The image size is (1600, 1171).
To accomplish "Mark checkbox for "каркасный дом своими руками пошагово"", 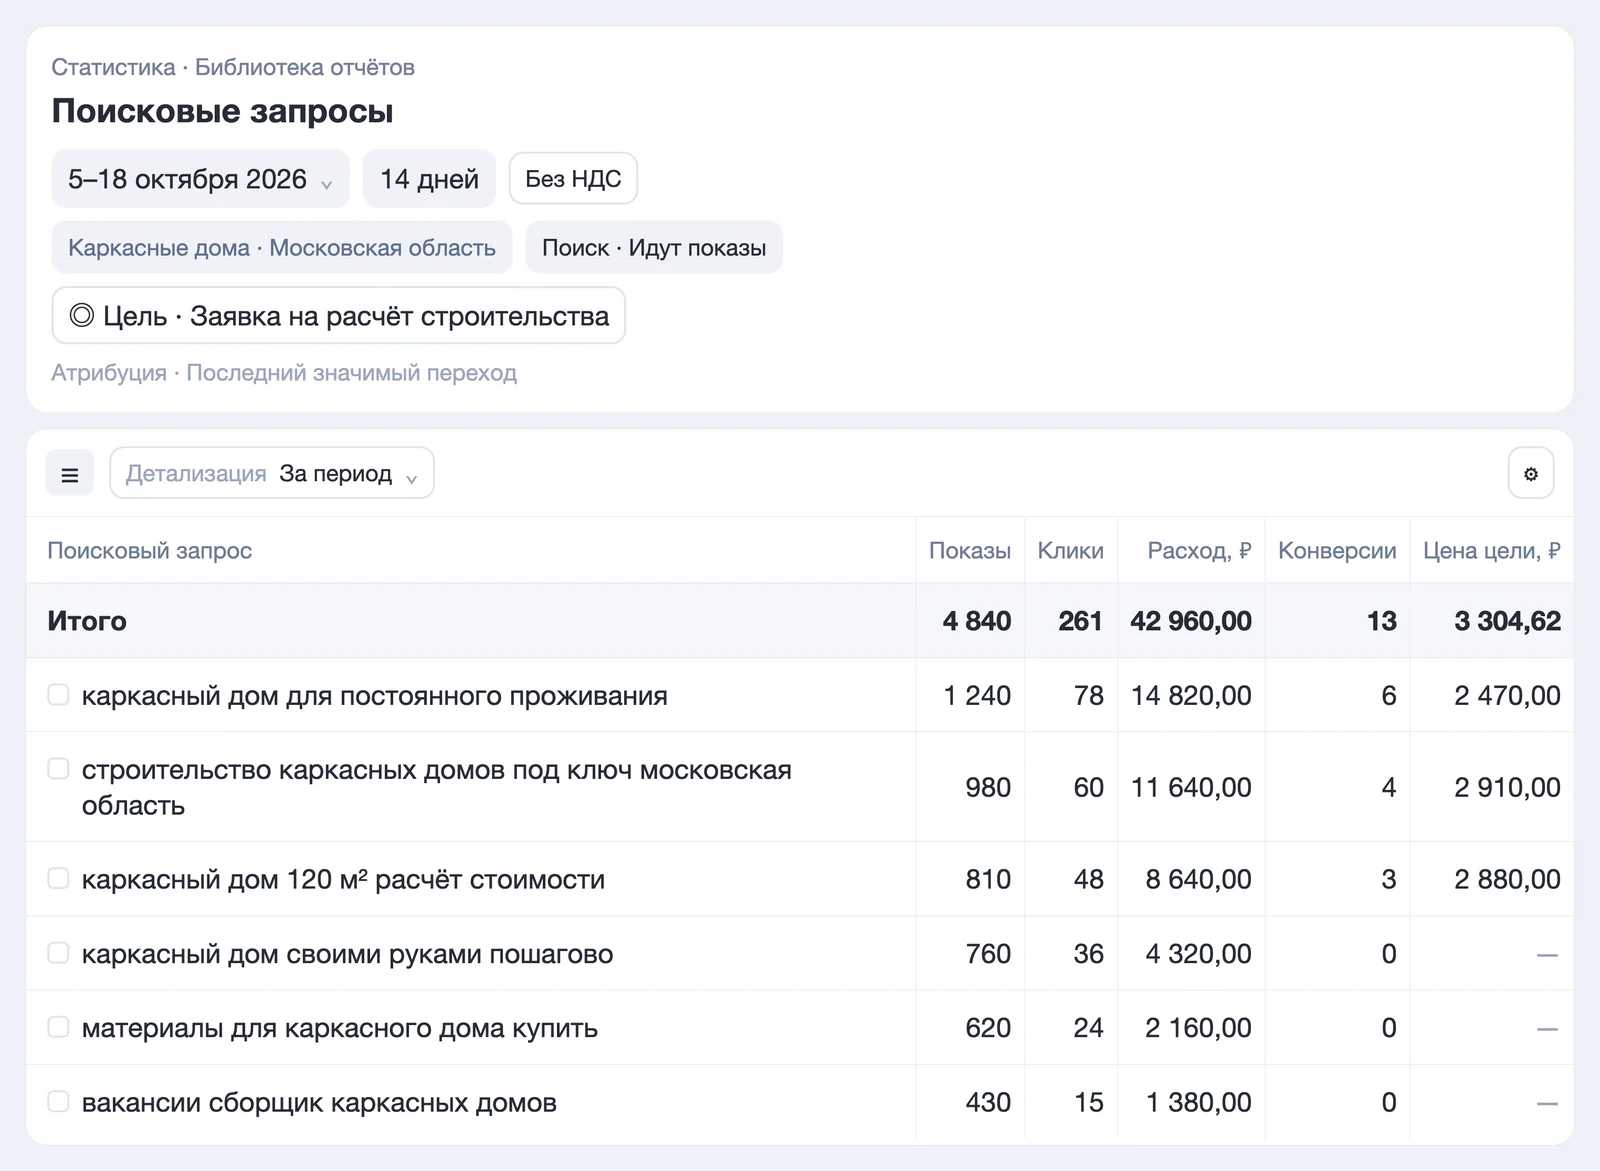I will pos(59,953).
